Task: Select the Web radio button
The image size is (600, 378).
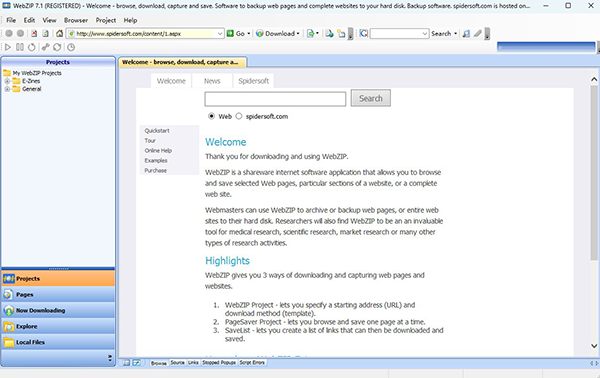Action: tap(211, 116)
